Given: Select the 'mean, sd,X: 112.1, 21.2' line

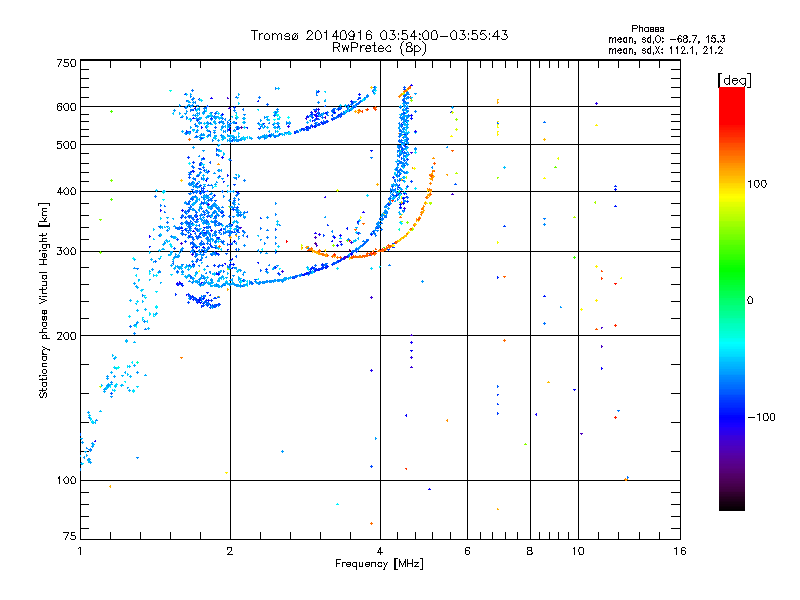Looking at the screenshot, I should pos(665,50).
